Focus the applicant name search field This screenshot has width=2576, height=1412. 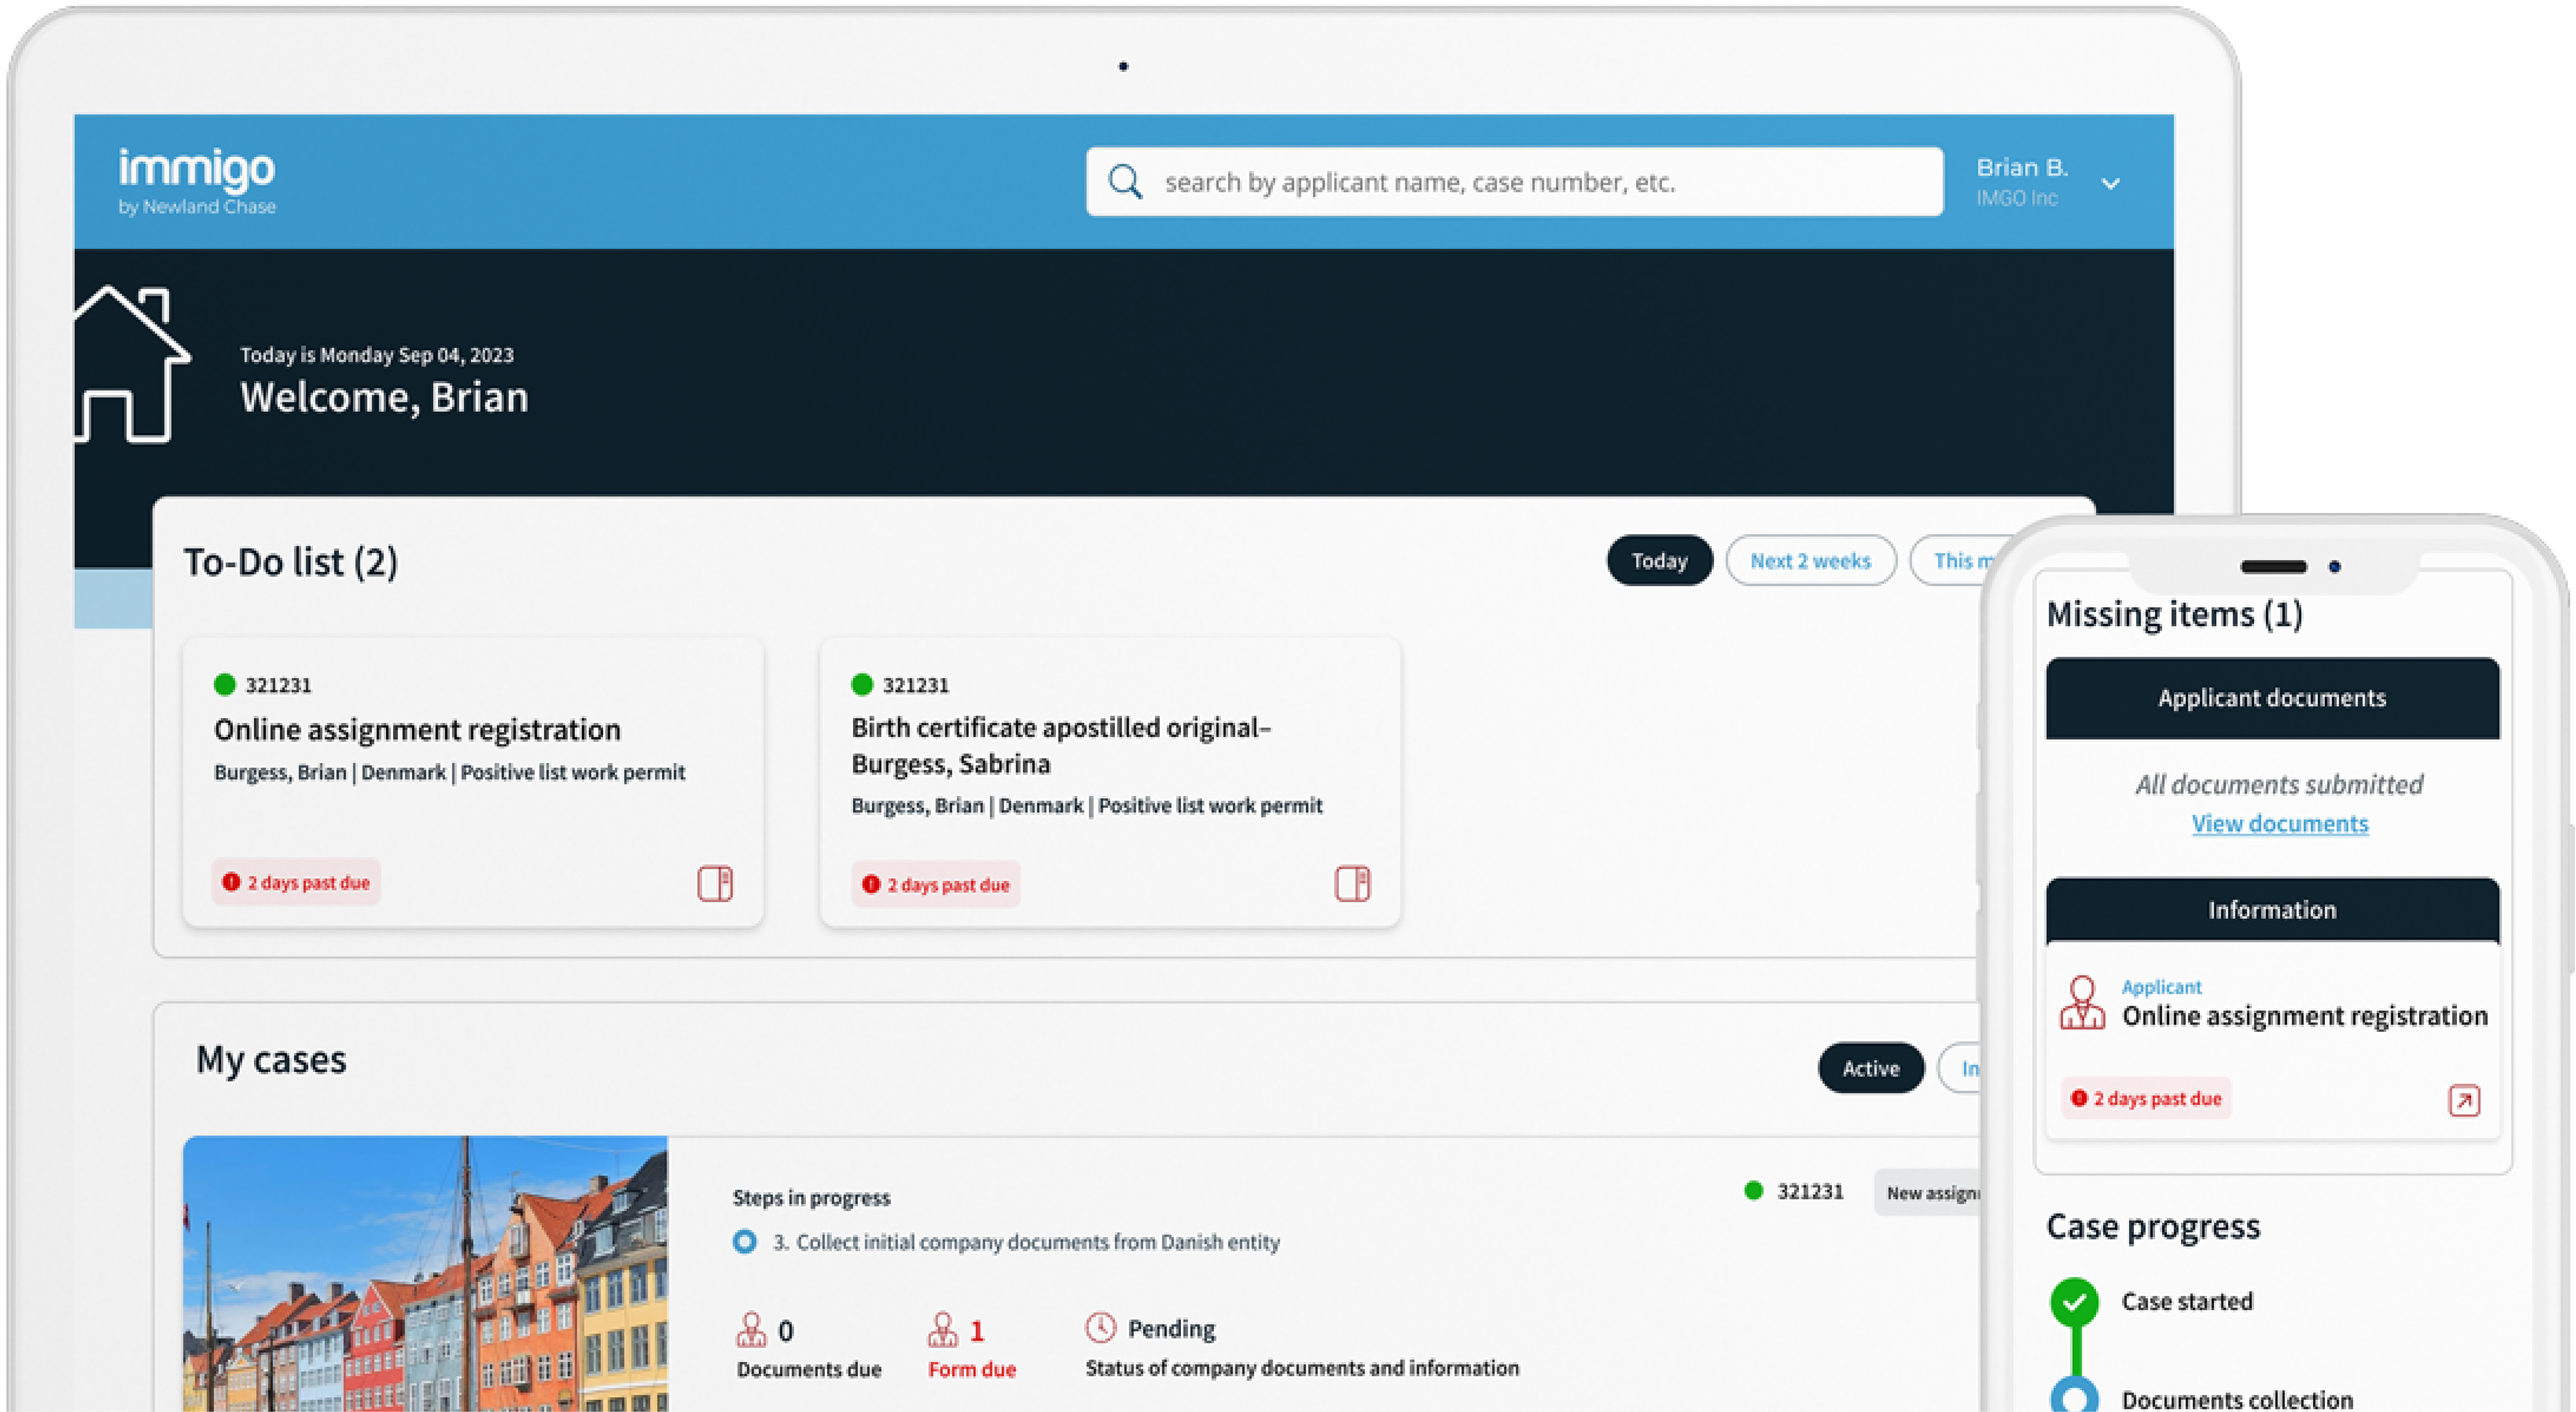tap(1514, 182)
